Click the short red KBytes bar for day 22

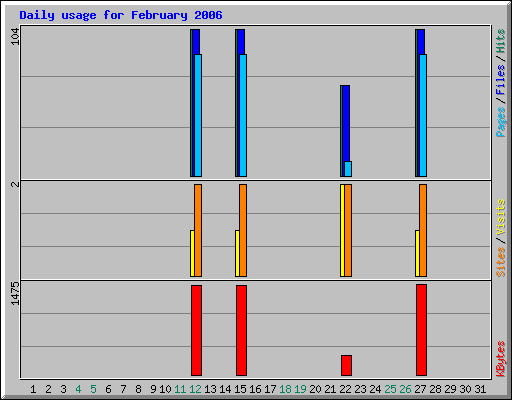[346, 365]
